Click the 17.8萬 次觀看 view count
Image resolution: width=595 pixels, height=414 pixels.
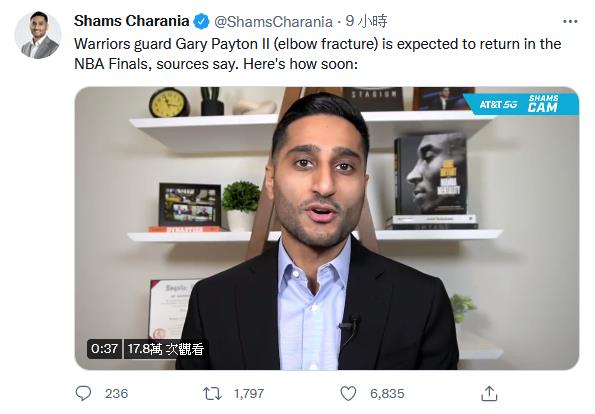click(x=165, y=348)
